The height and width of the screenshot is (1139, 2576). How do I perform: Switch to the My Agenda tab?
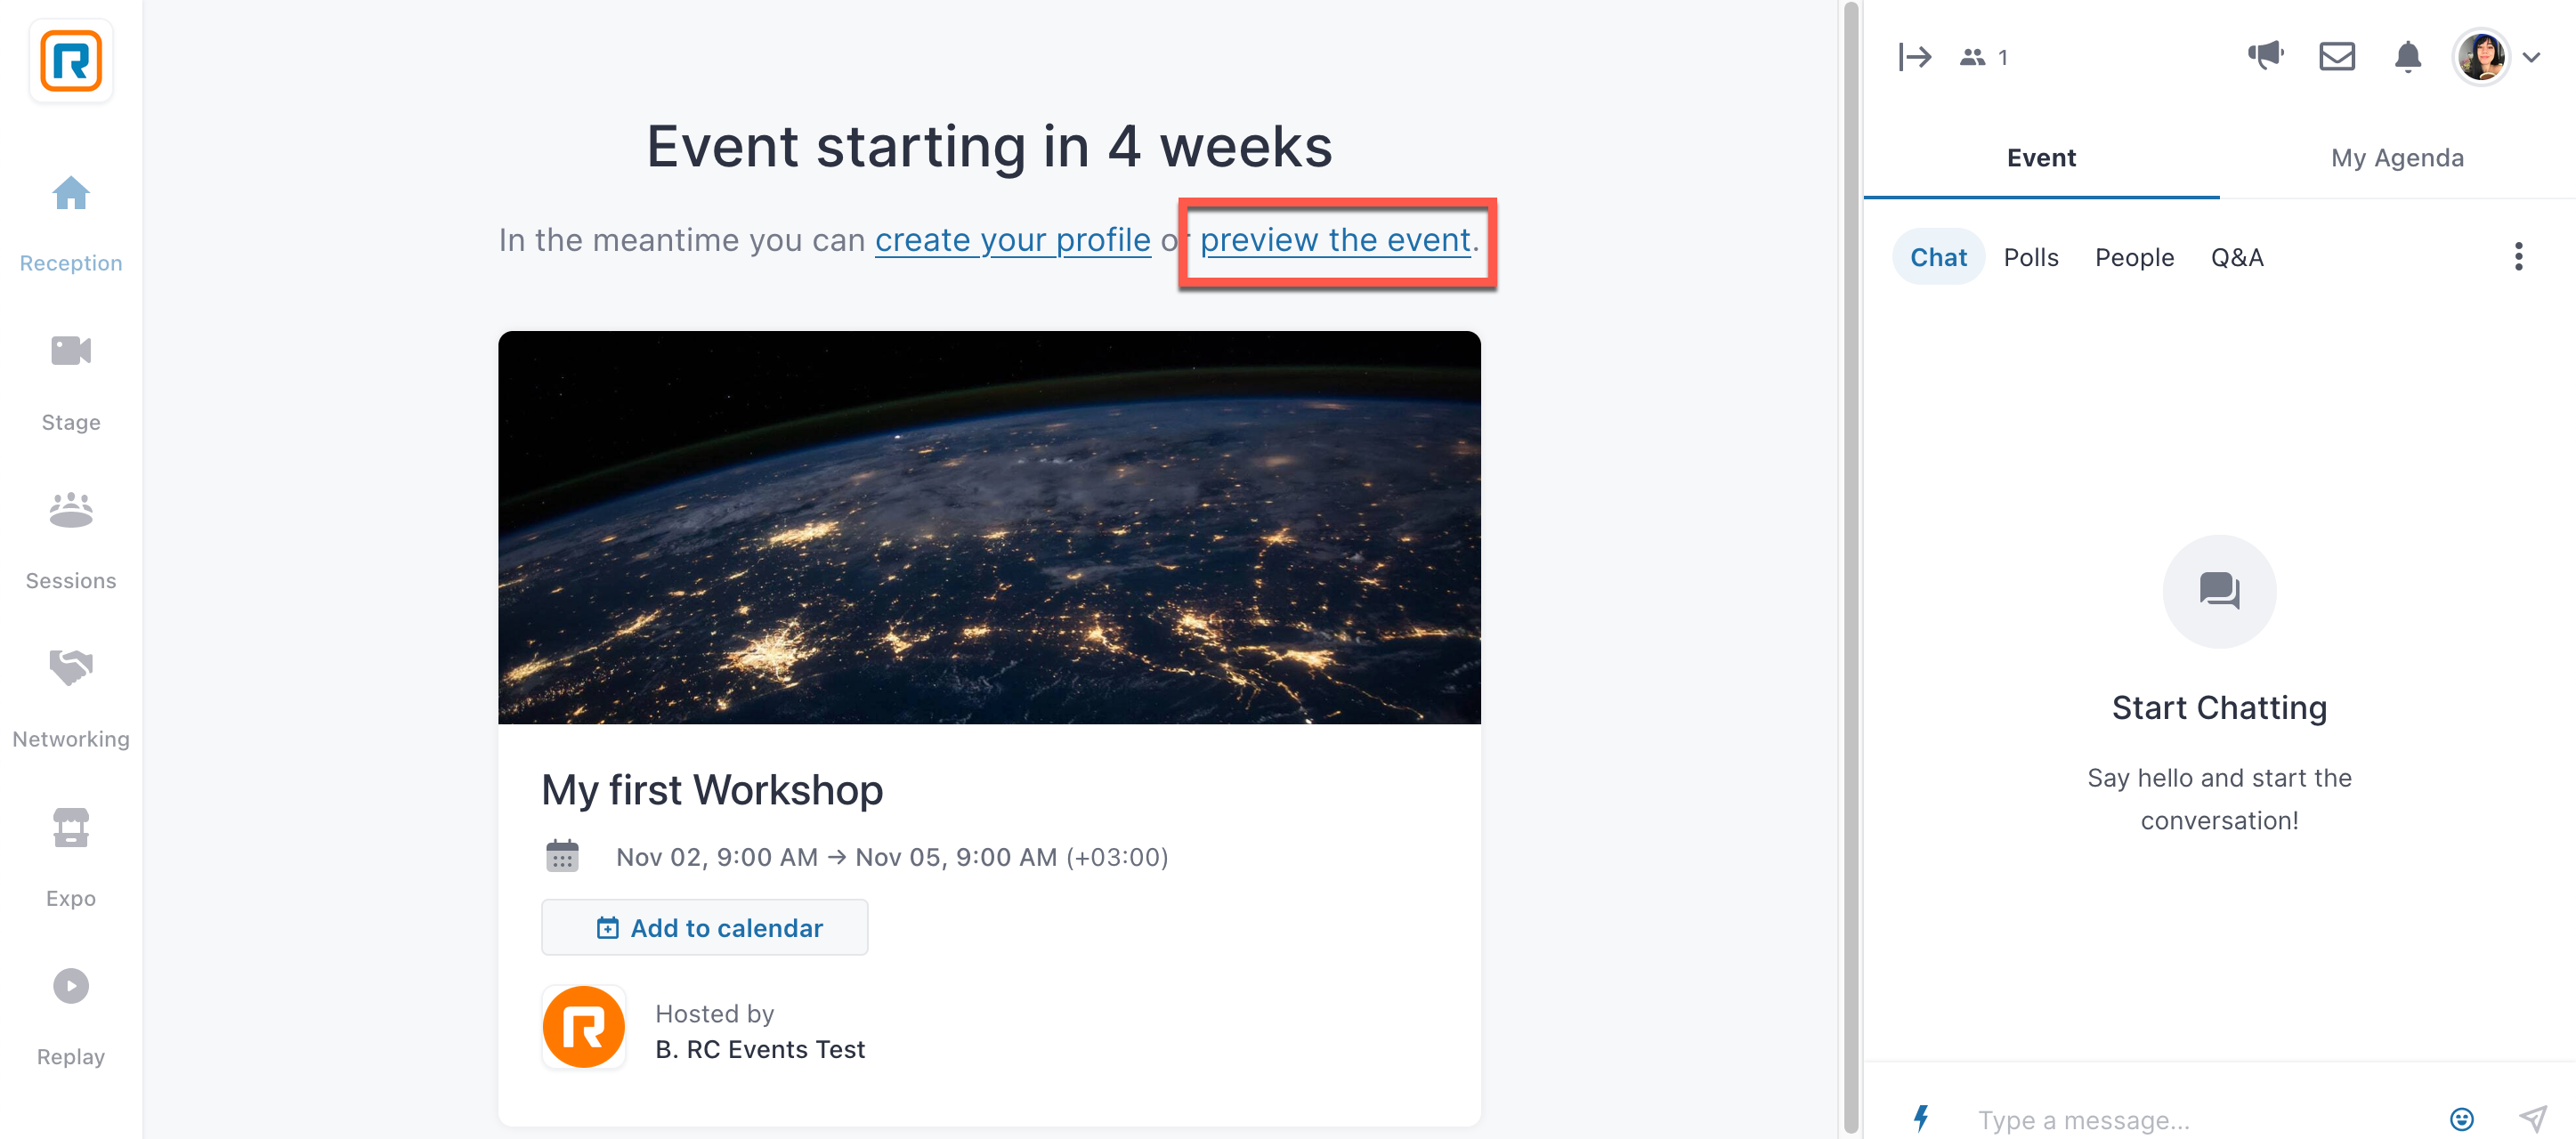point(2397,157)
